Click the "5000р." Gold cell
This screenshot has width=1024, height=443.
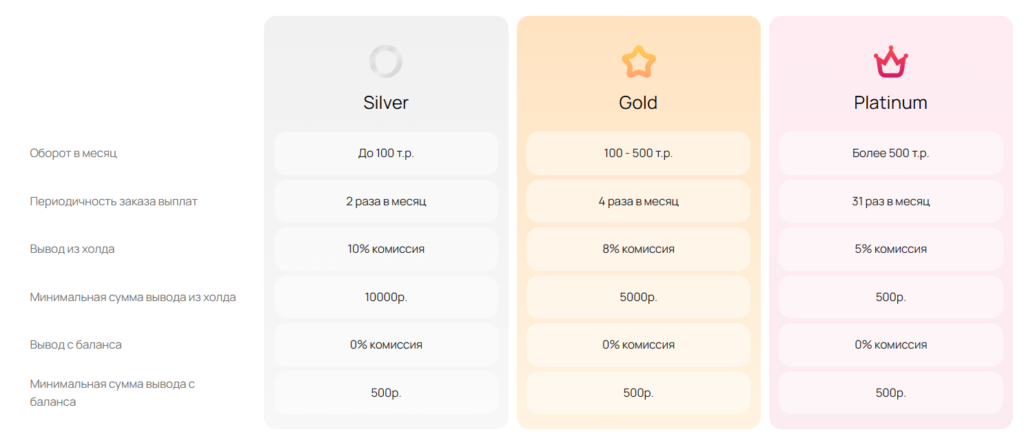coord(638,297)
